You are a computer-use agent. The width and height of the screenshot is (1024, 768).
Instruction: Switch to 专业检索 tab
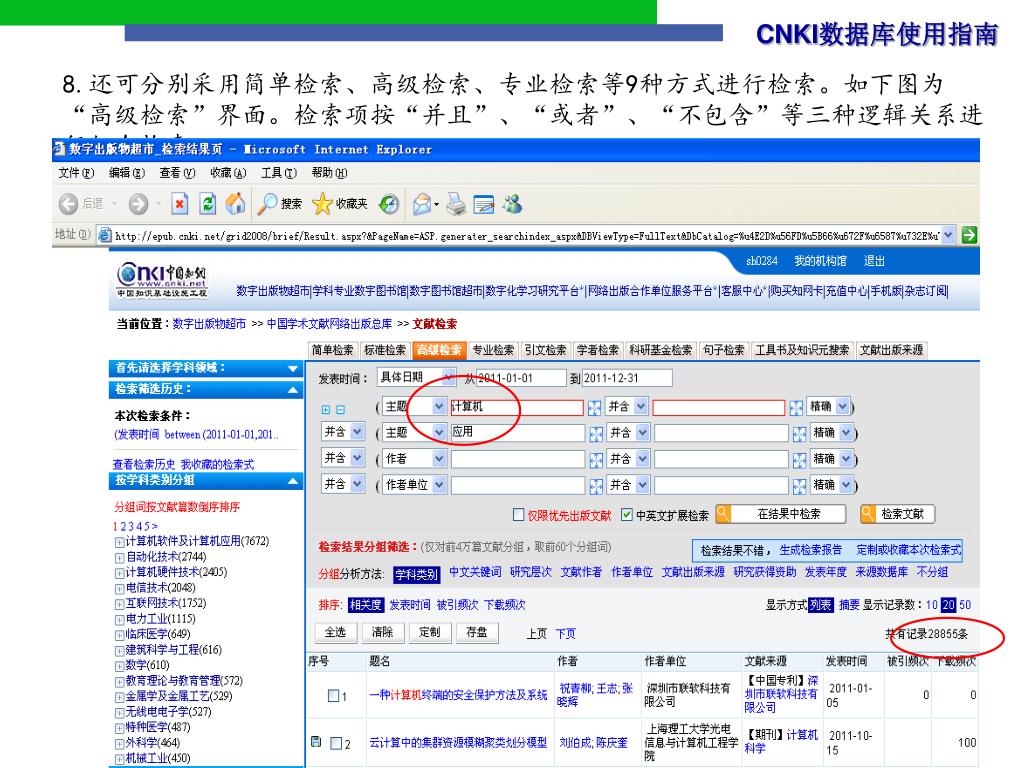pos(493,350)
